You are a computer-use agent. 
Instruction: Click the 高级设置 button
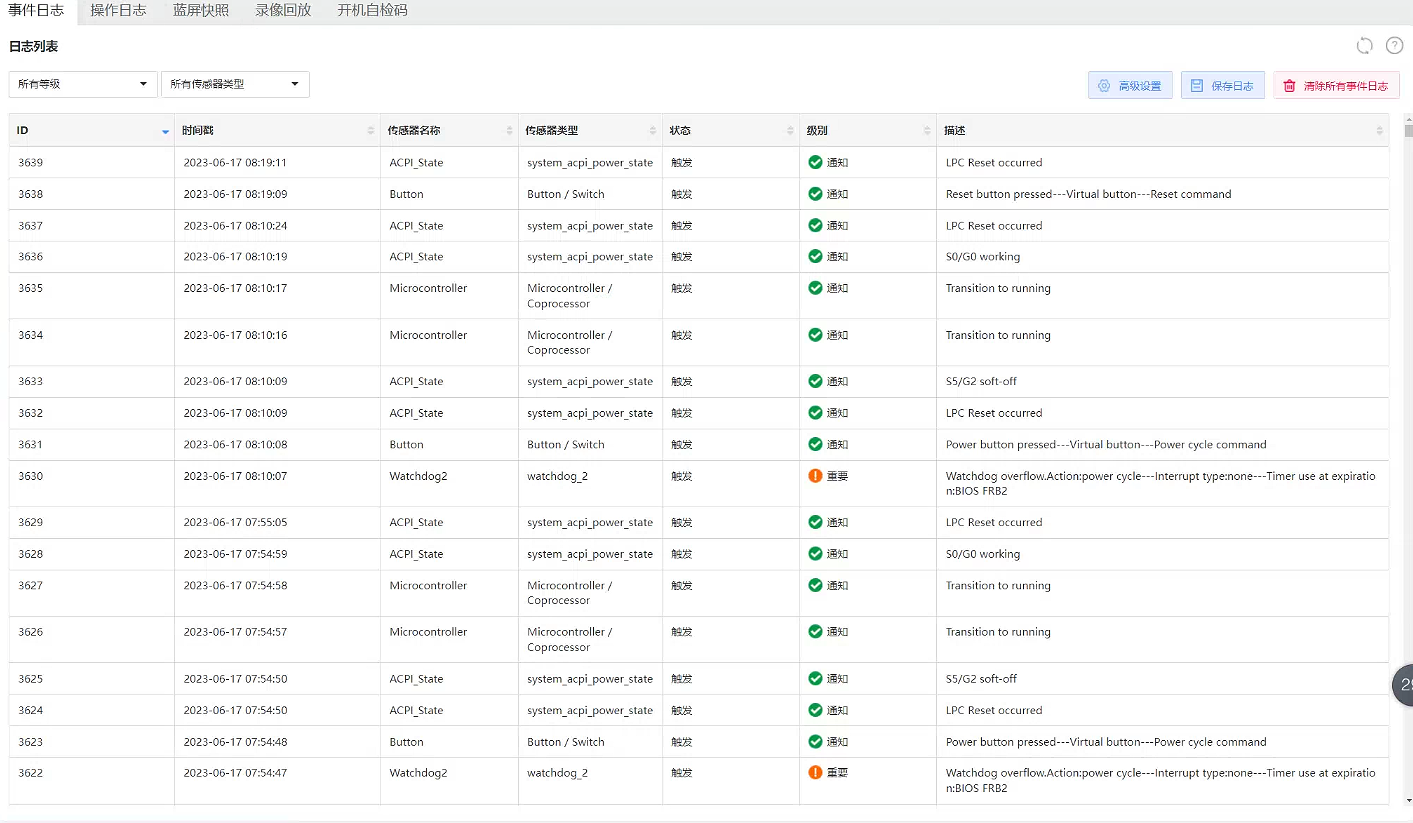[1130, 86]
